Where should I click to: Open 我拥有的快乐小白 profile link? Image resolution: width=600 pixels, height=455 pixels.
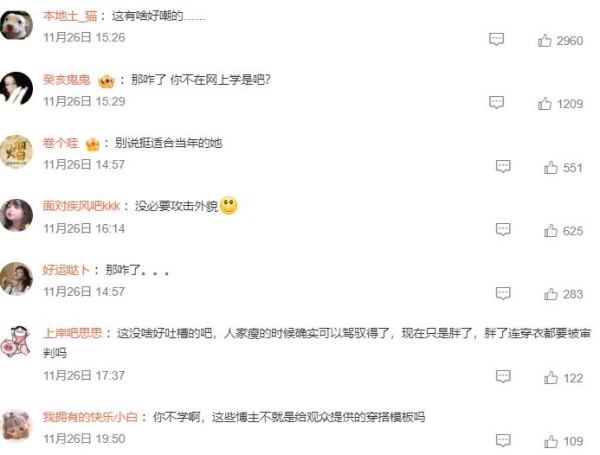click(90, 417)
